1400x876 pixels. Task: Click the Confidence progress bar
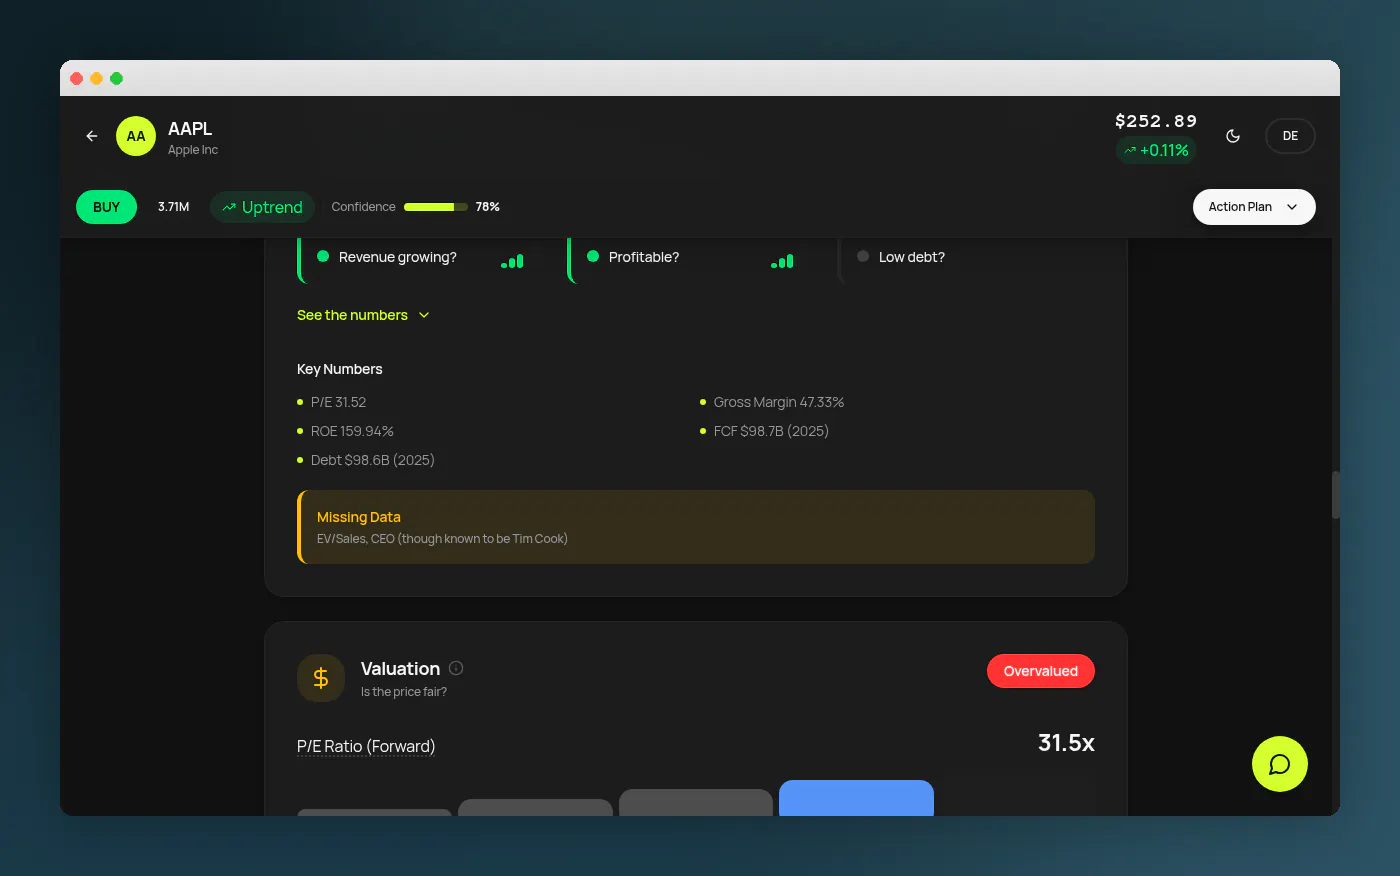436,207
